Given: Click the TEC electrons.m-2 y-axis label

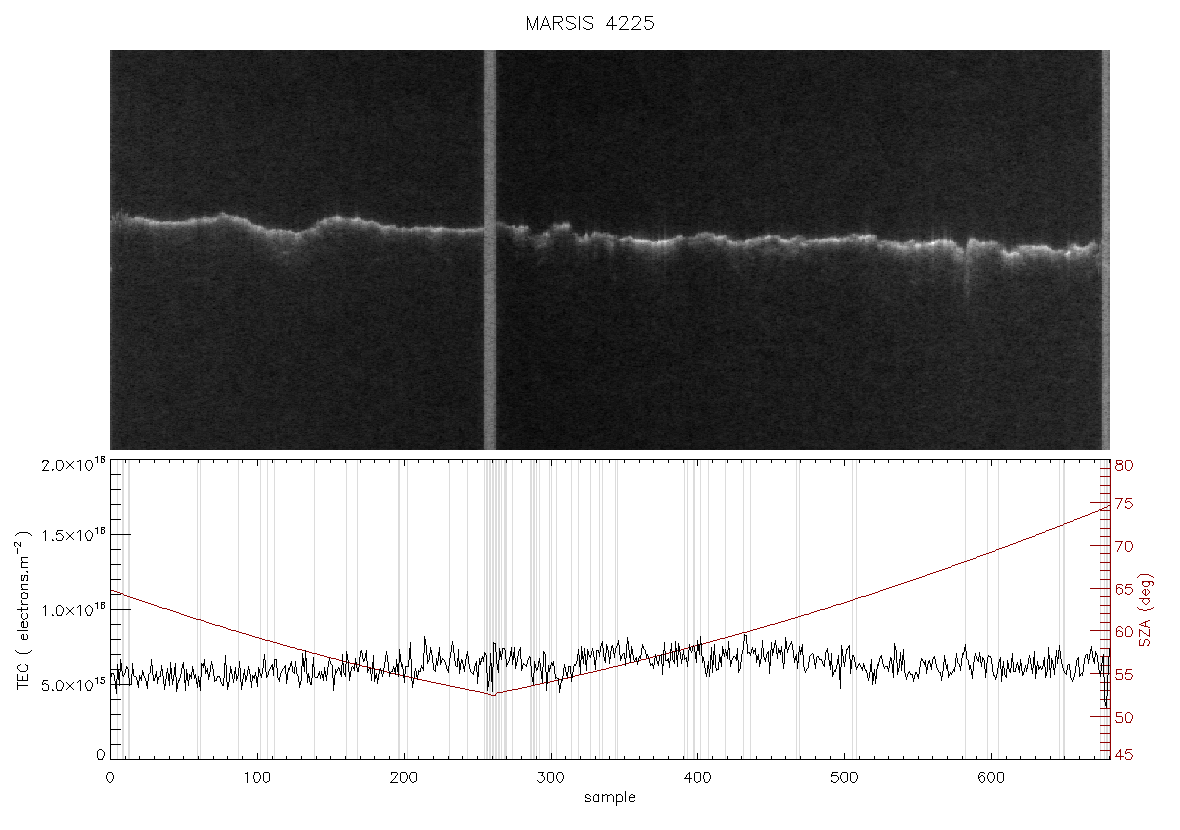Looking at the screenshot, I should click(x=23, y=610).
